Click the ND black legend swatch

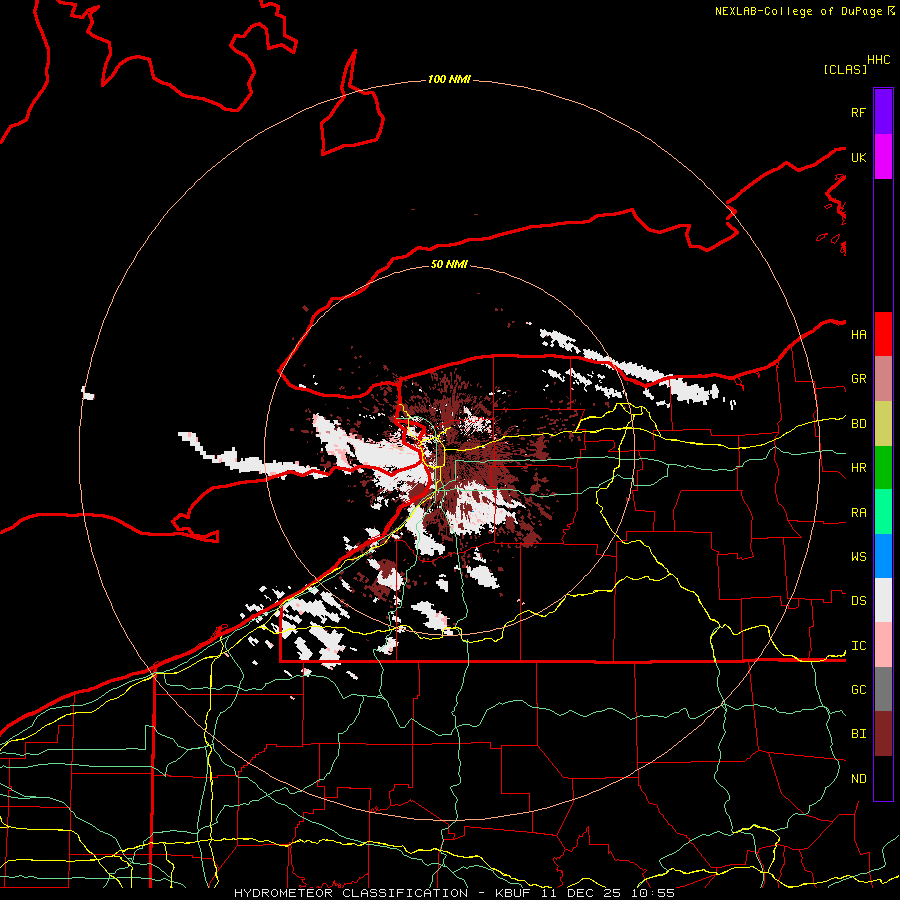[x=883, y=778]
